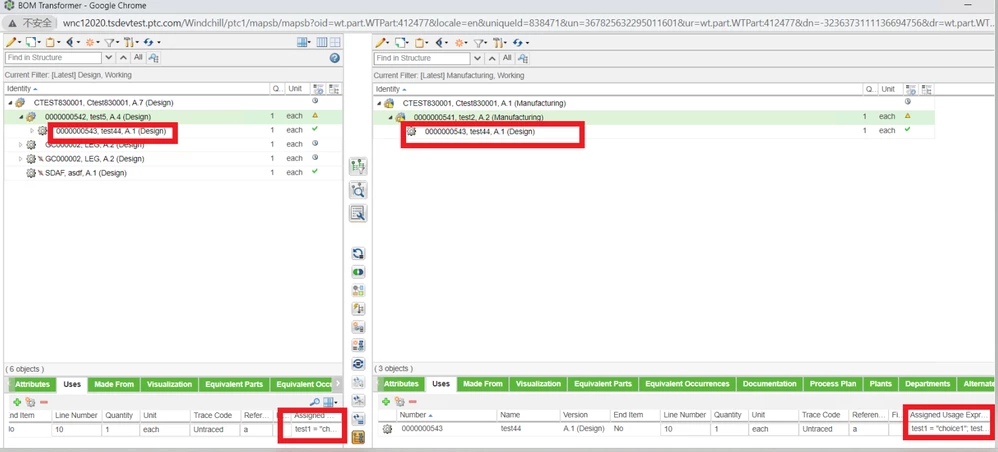Screen dimensions: 998x452
Task: Click the Line Number column header in left table
Action: point(76,415)
